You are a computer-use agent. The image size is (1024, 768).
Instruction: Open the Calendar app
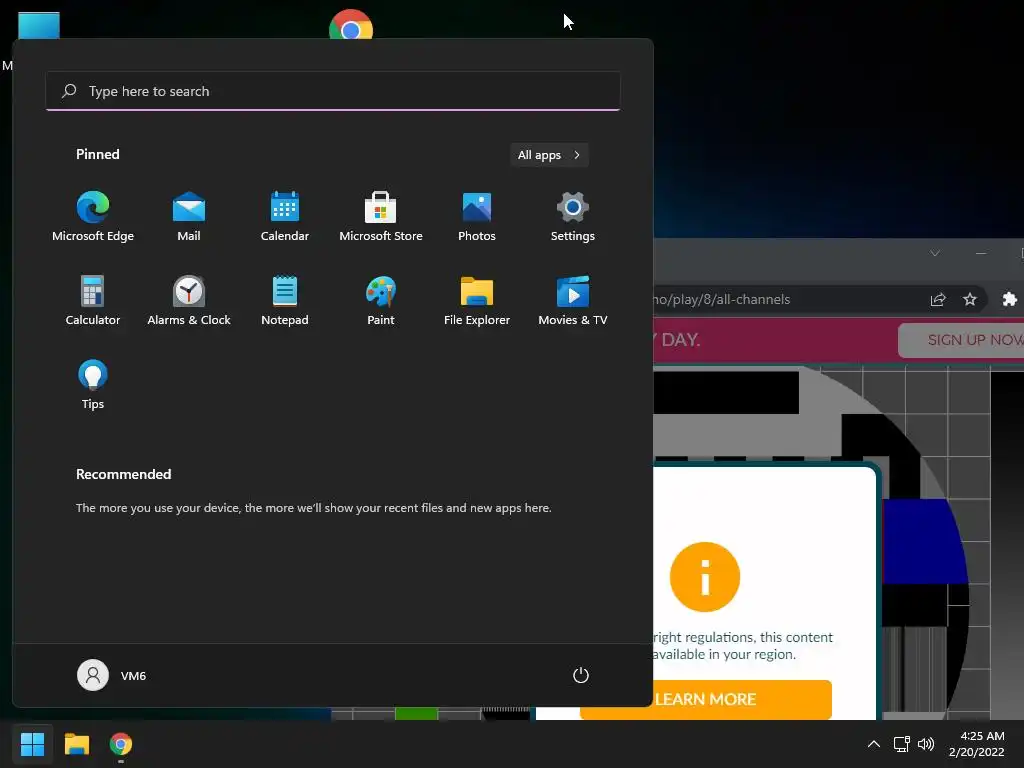click(x=285, y=217)
